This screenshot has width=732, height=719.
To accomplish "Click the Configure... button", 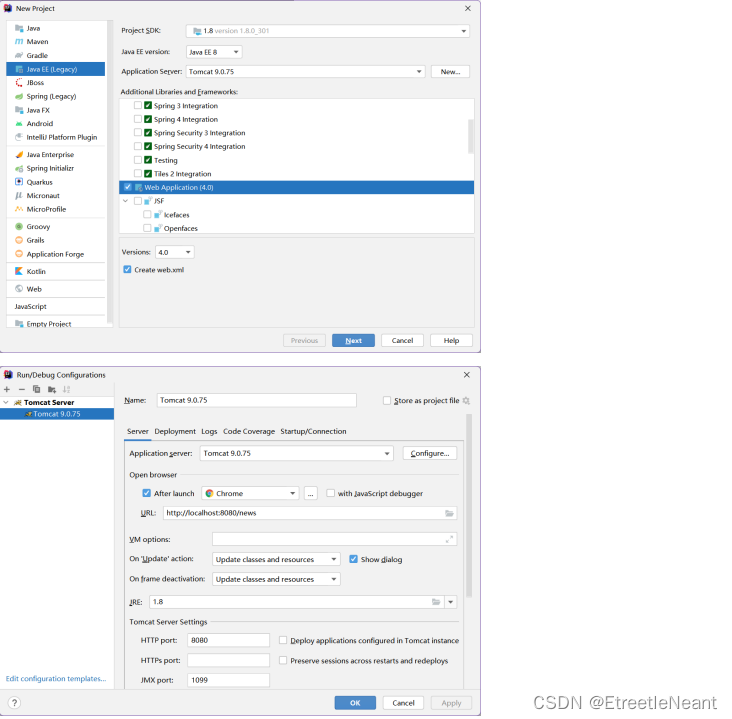I will coord(430,453).
